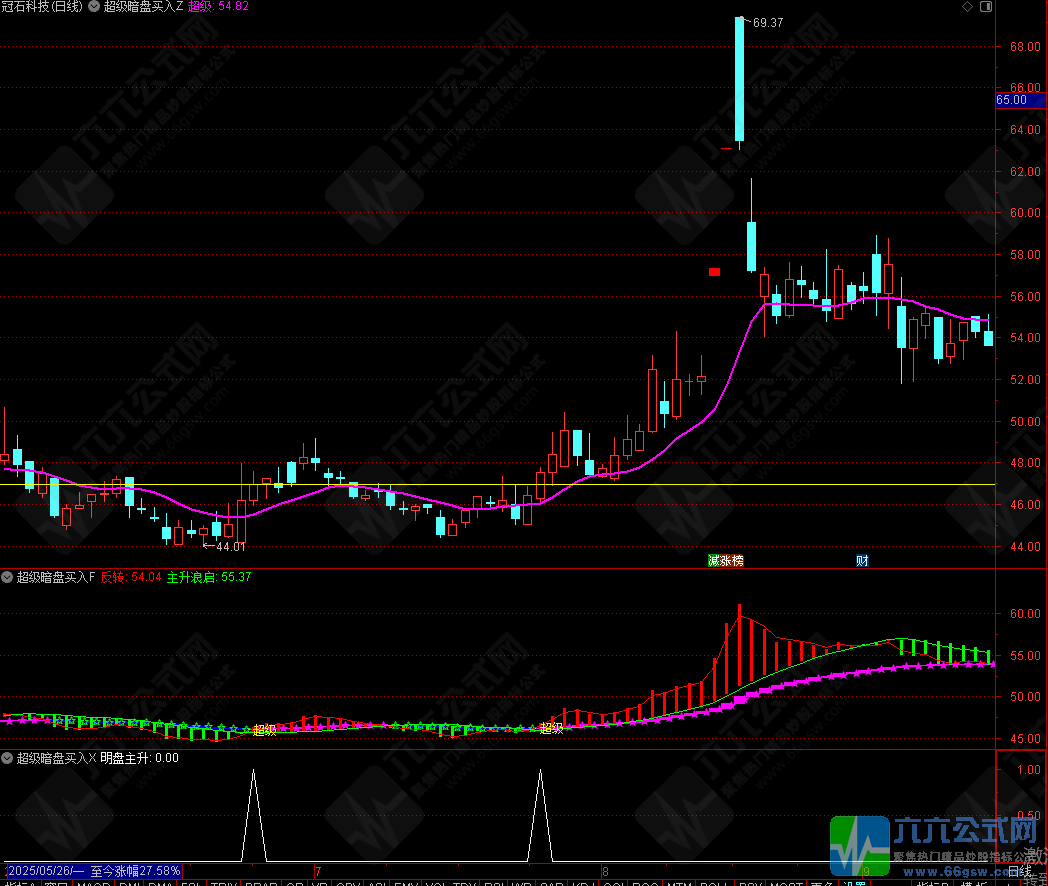Viewport: 1048px width, 886px height.
Task: Open the 设置 settings tab
Action: (853, 883)
